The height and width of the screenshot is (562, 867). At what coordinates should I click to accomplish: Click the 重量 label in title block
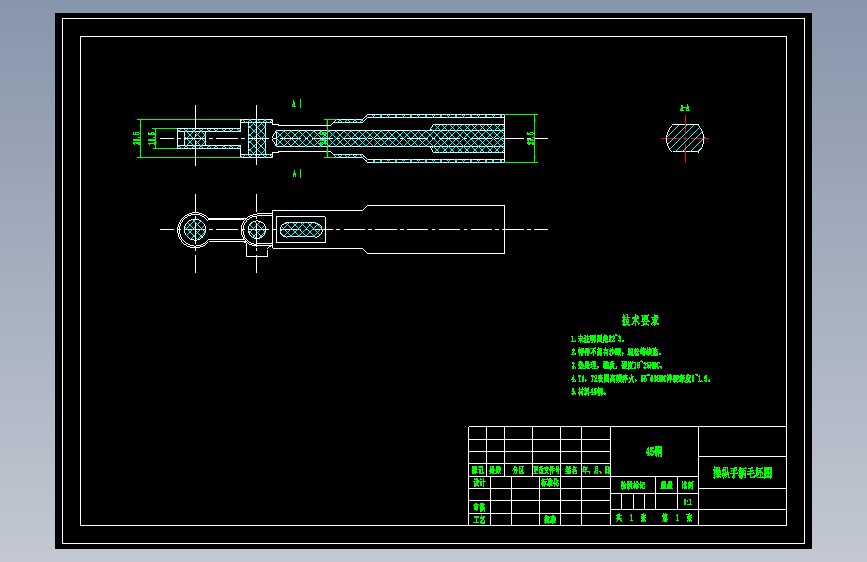[666, 485]
